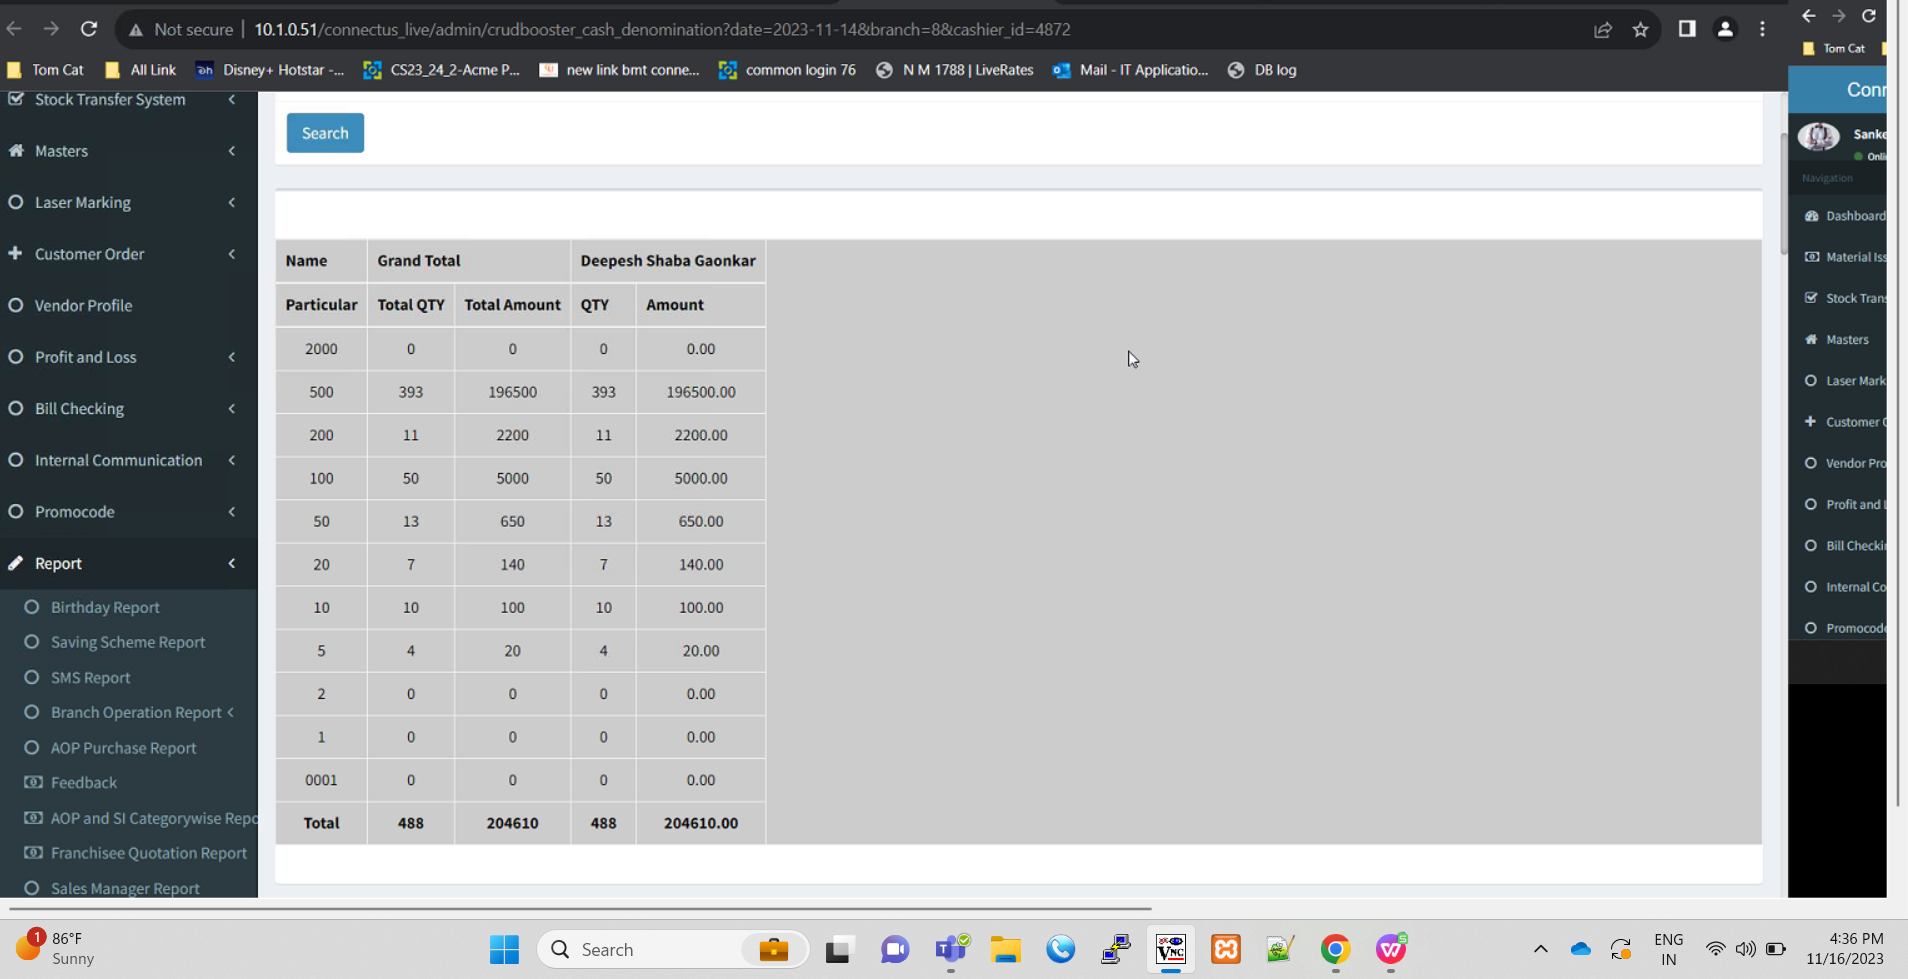1908x979 pixels.
Task: Click the page vertical scrollbar
Action: 1784,192
